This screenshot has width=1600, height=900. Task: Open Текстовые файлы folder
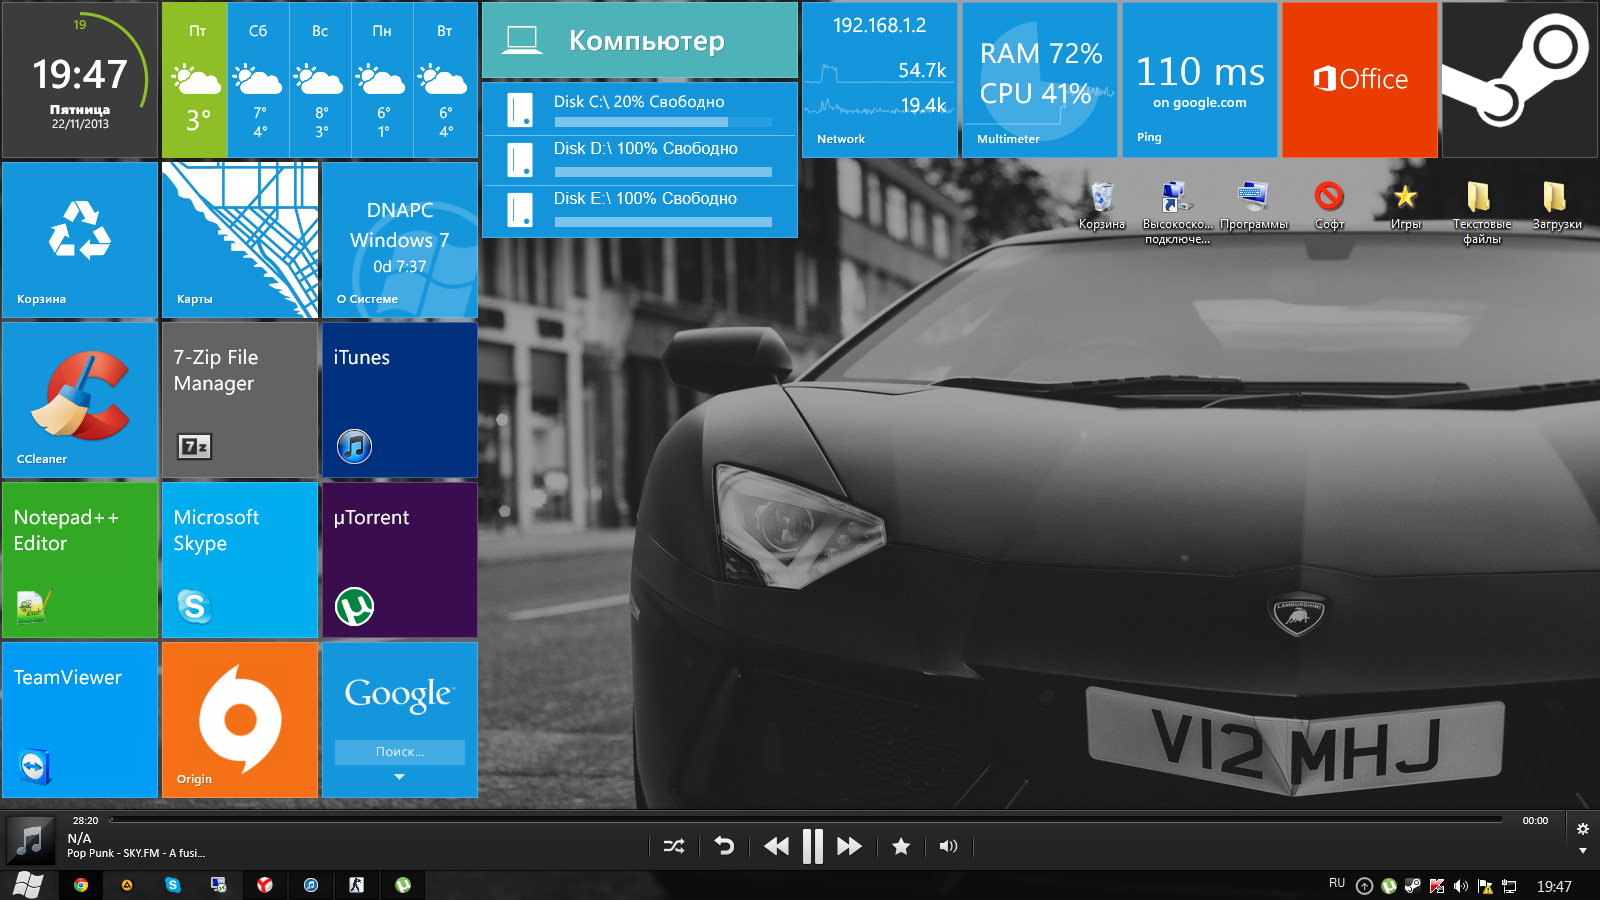tap(1481, 212)
